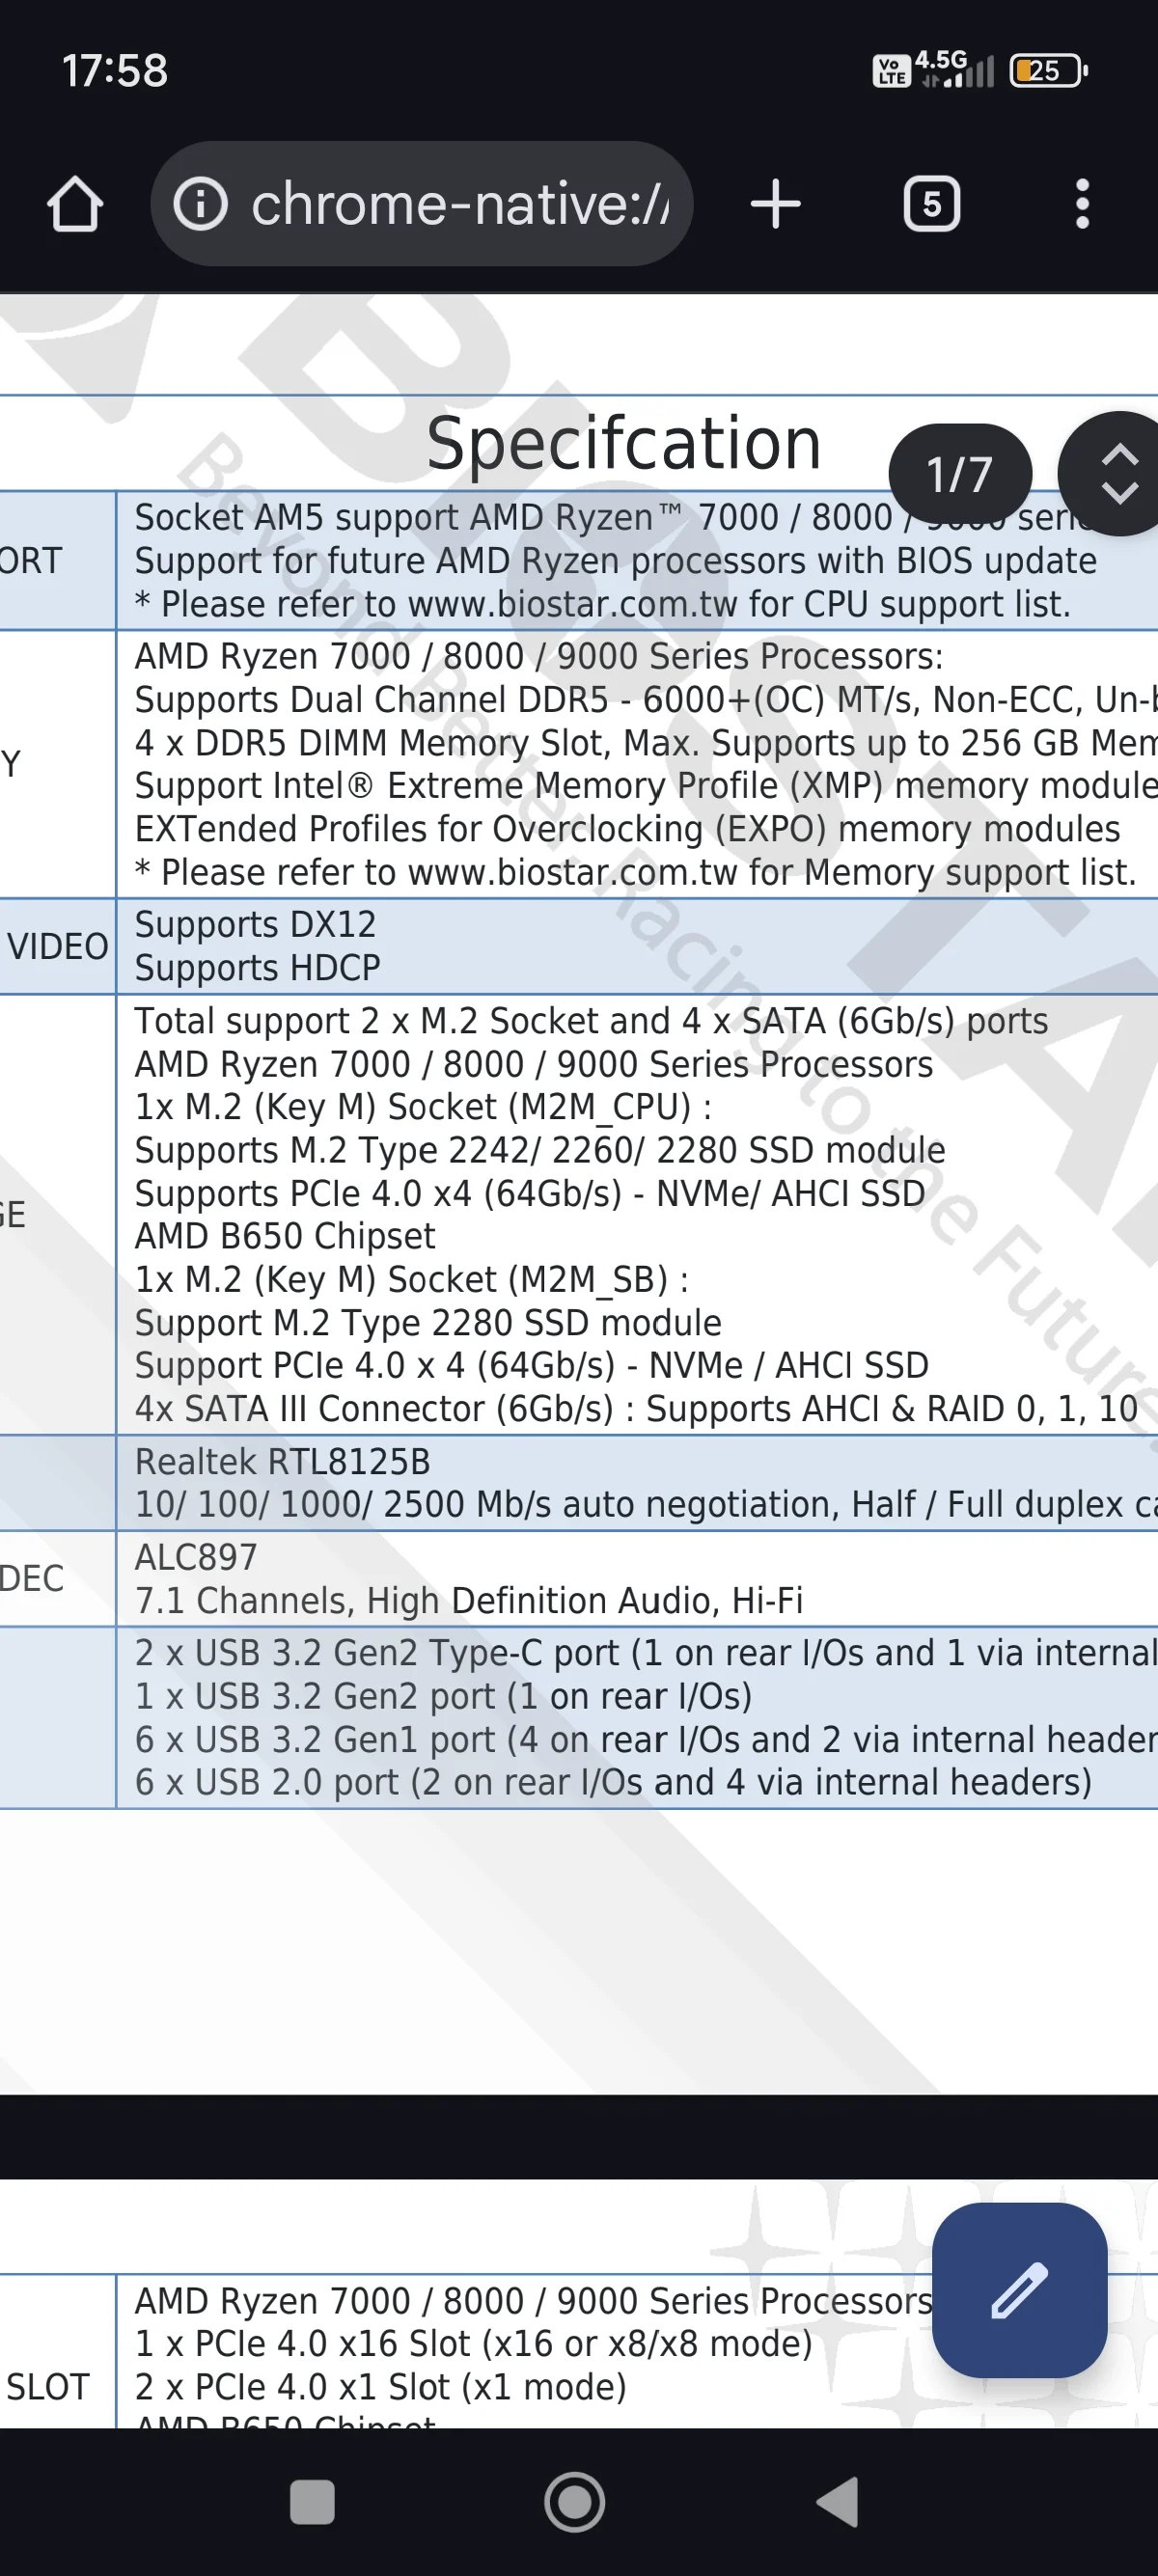Image resolution: width=1158 pixels, height=2576 pixels.
Task: Tap www.biostar.com.tw in Memory support line
Action: [x=573, y=873]
